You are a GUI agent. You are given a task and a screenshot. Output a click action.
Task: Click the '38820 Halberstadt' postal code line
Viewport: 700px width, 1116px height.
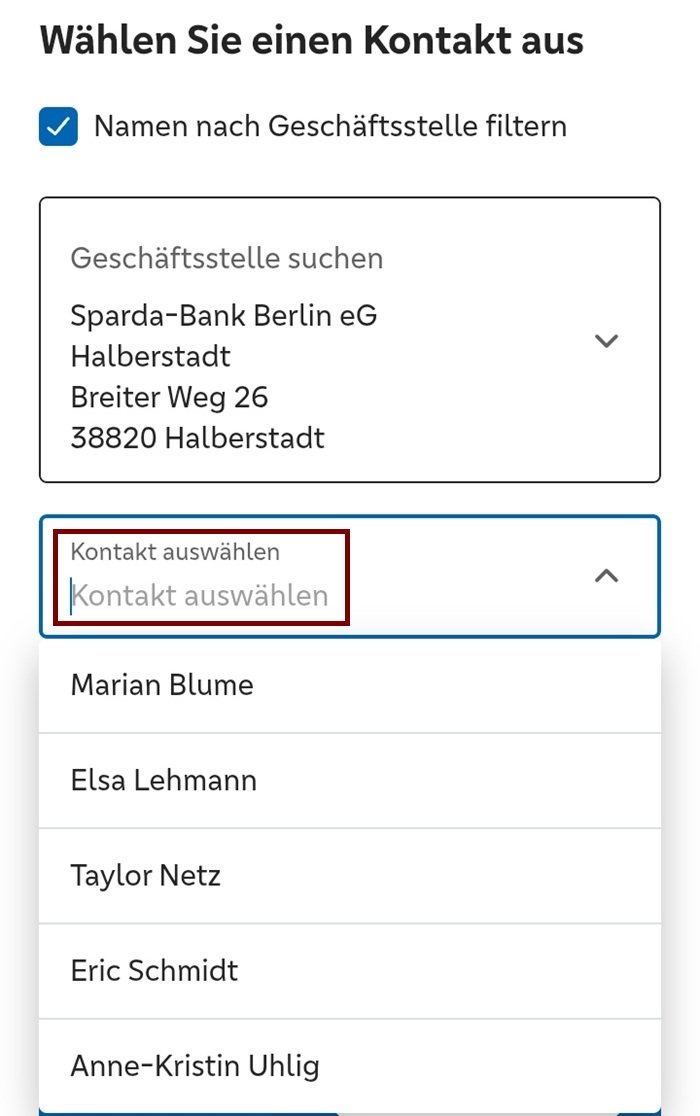[x=198, y=437]
